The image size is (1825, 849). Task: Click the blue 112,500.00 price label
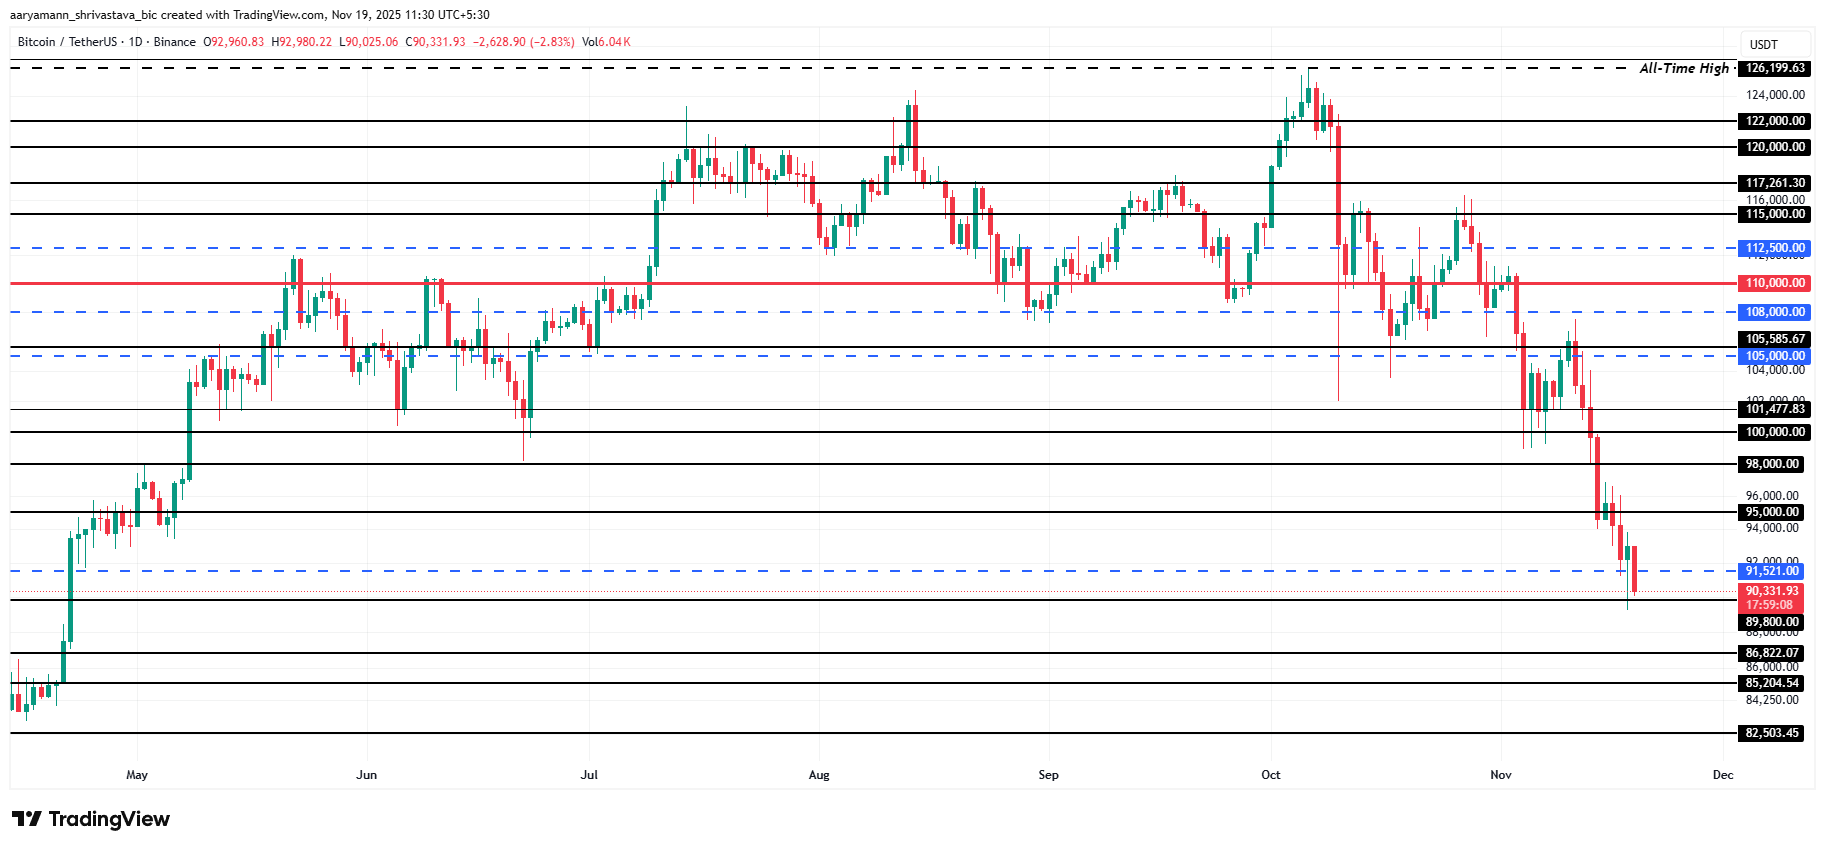[x=1775, y=248]
